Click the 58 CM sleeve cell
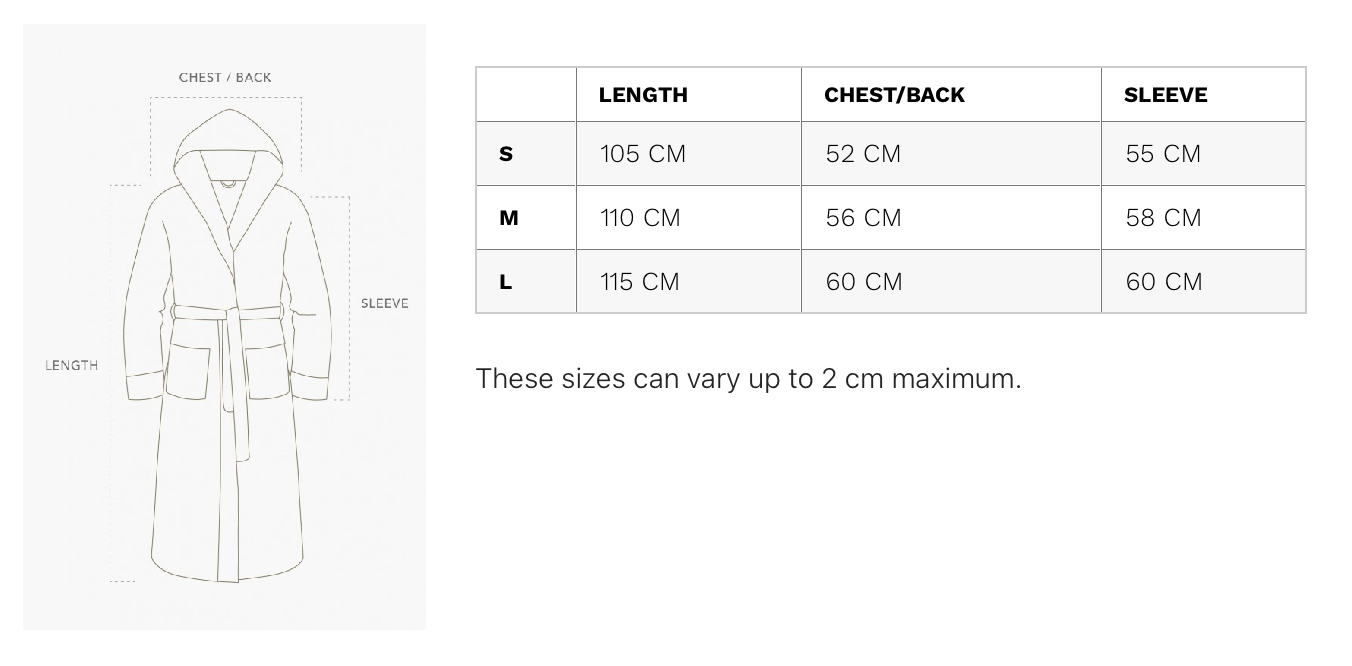 1203,218
